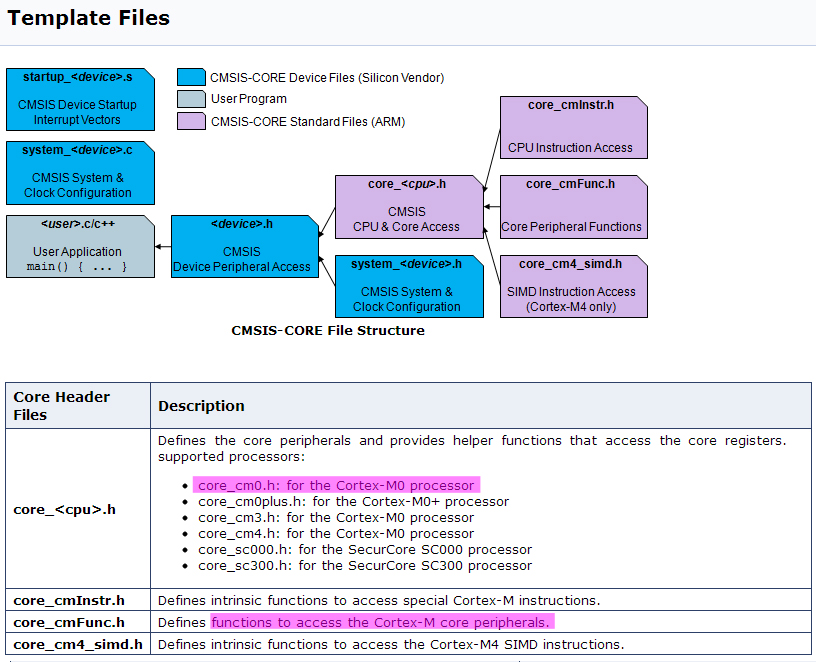Select the <device>.h Device Peripheral Access block
Viewport: 816px width, 662px height.
click(x=244, y=246)
